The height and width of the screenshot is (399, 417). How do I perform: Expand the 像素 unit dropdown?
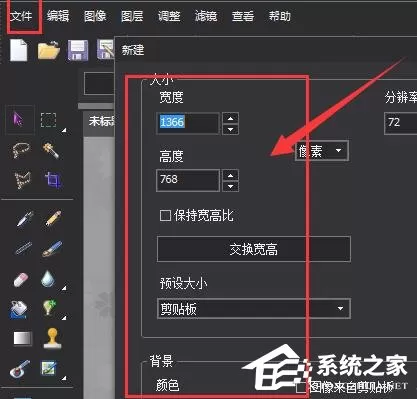pyautogui.click(x=322, y=151)
